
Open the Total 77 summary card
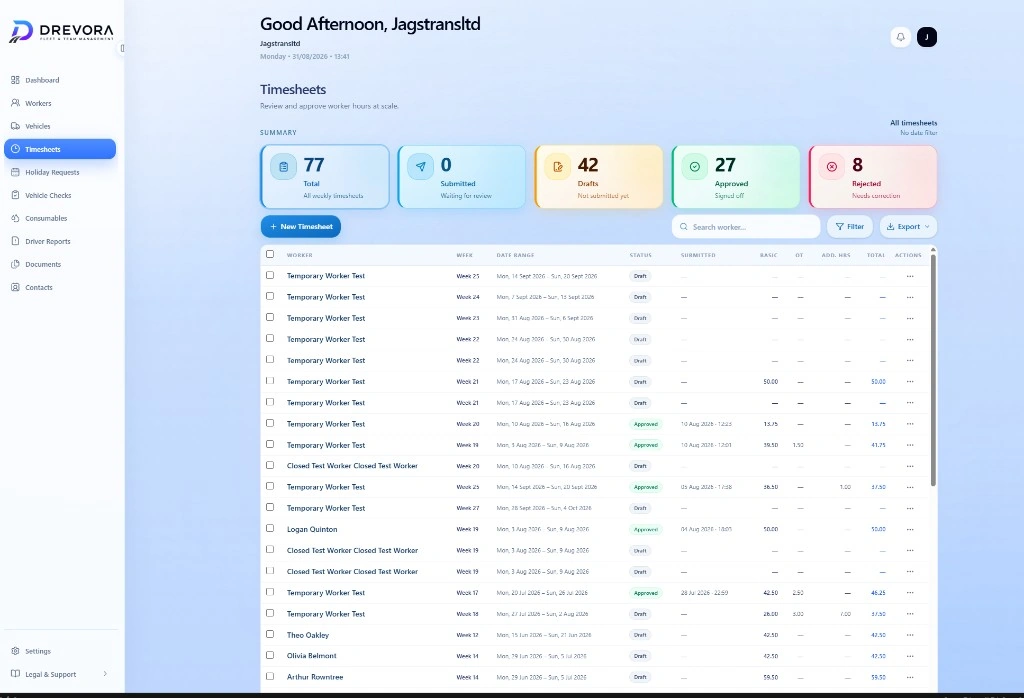(325, 177)
